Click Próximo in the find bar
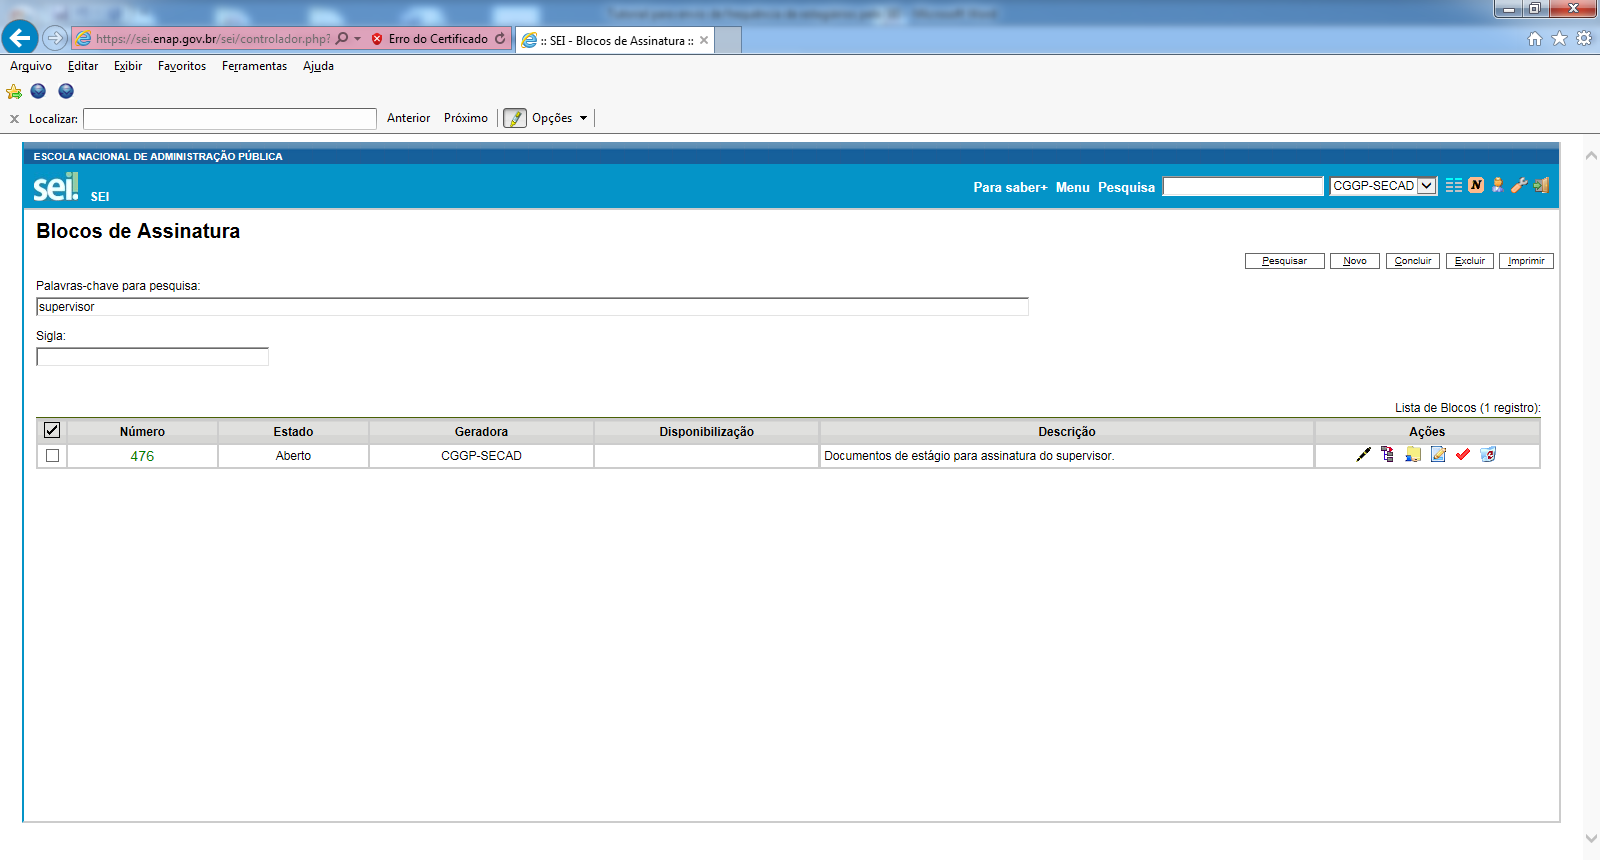This screenshot has height=860, width=1600. click(466, 118)
